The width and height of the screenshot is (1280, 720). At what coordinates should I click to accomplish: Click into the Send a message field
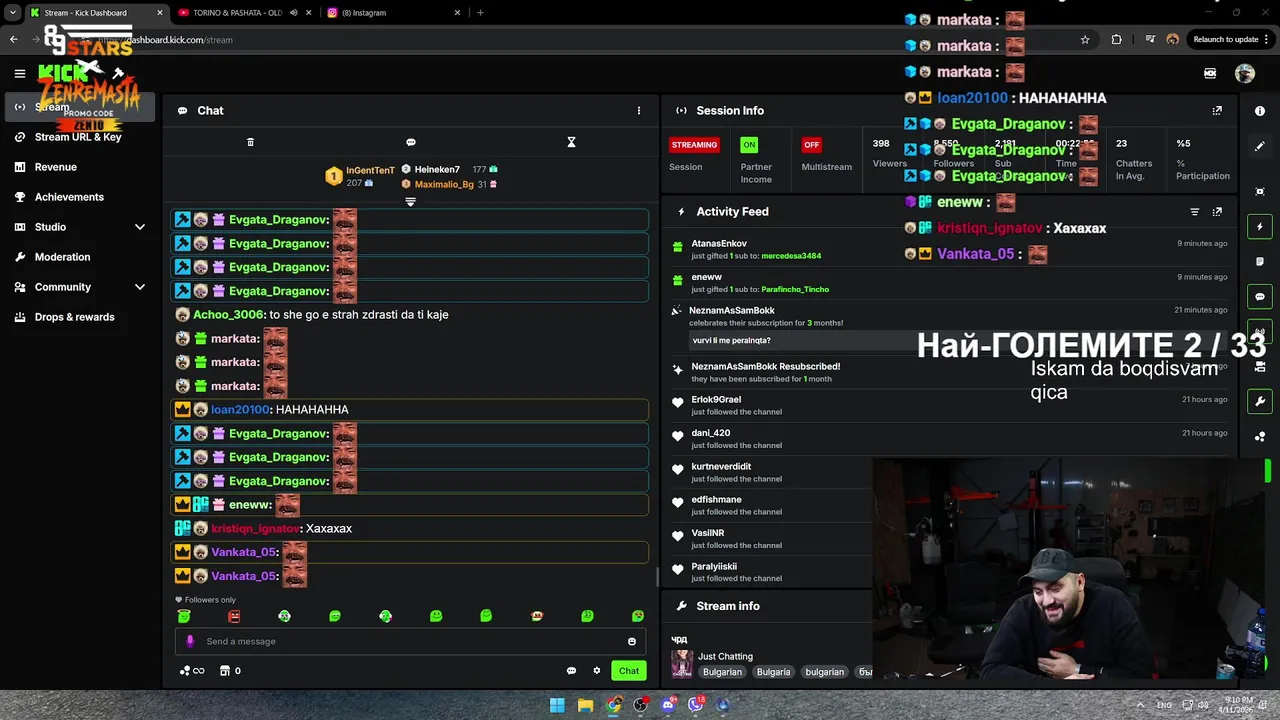pyautogui.click(x=410, y=641)
